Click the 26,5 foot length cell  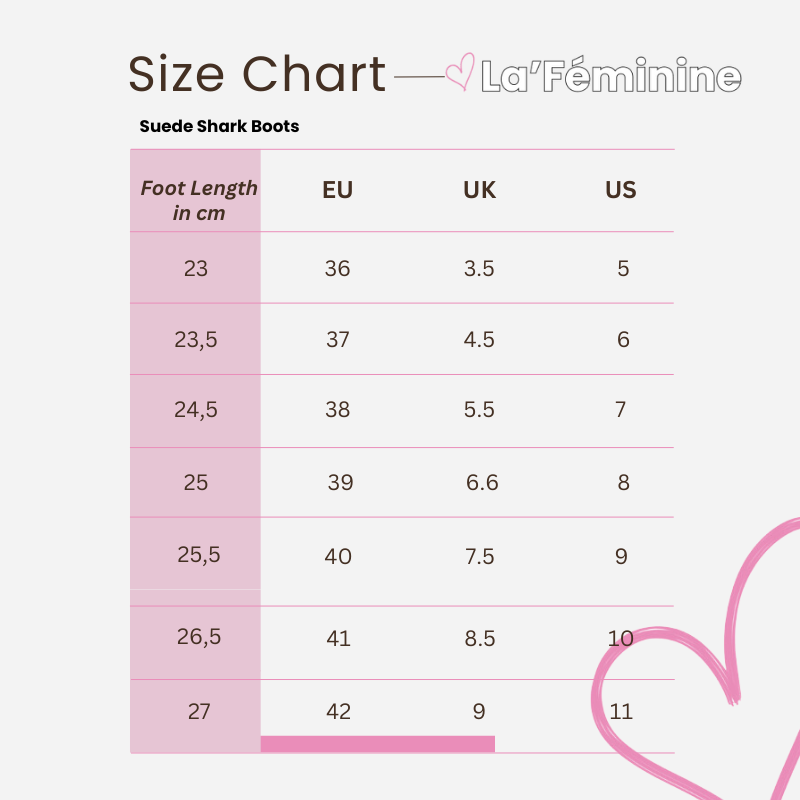click(x=198, y=637)
